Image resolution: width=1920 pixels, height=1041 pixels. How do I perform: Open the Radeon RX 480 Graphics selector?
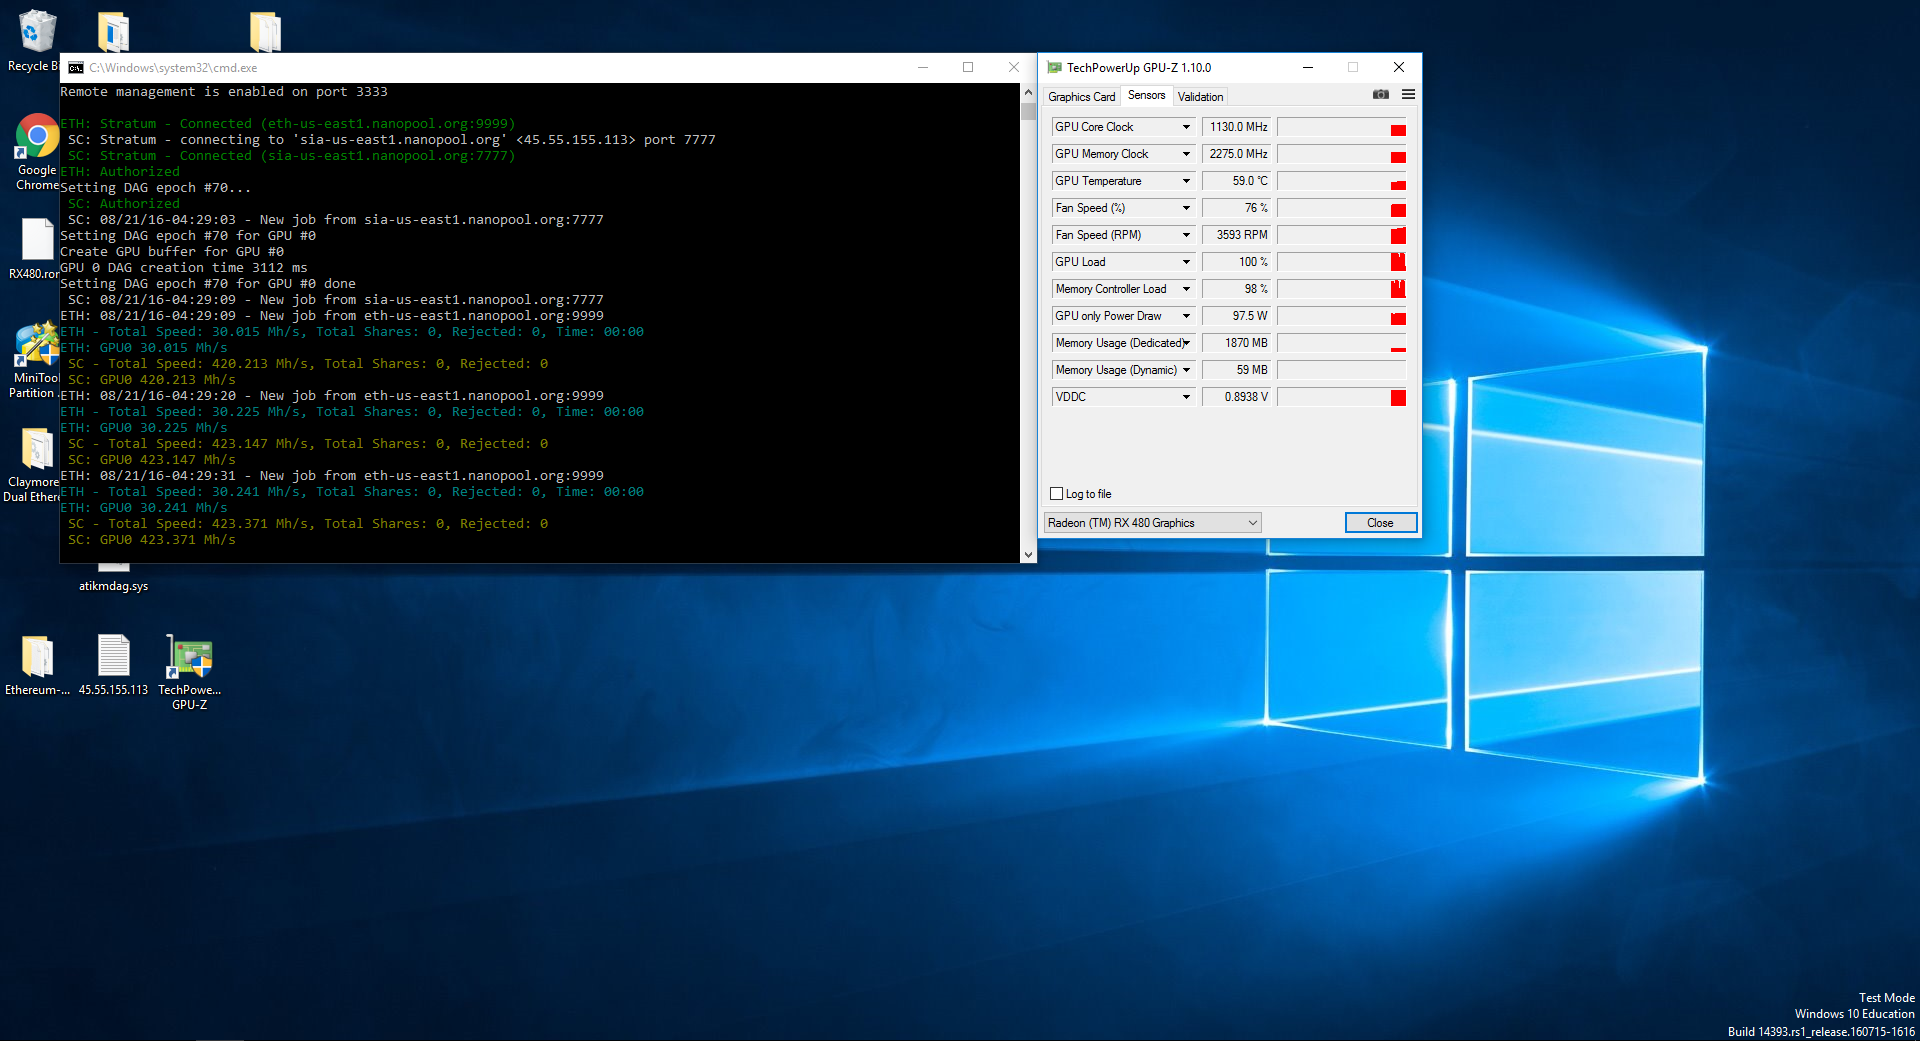[1152, 523]
